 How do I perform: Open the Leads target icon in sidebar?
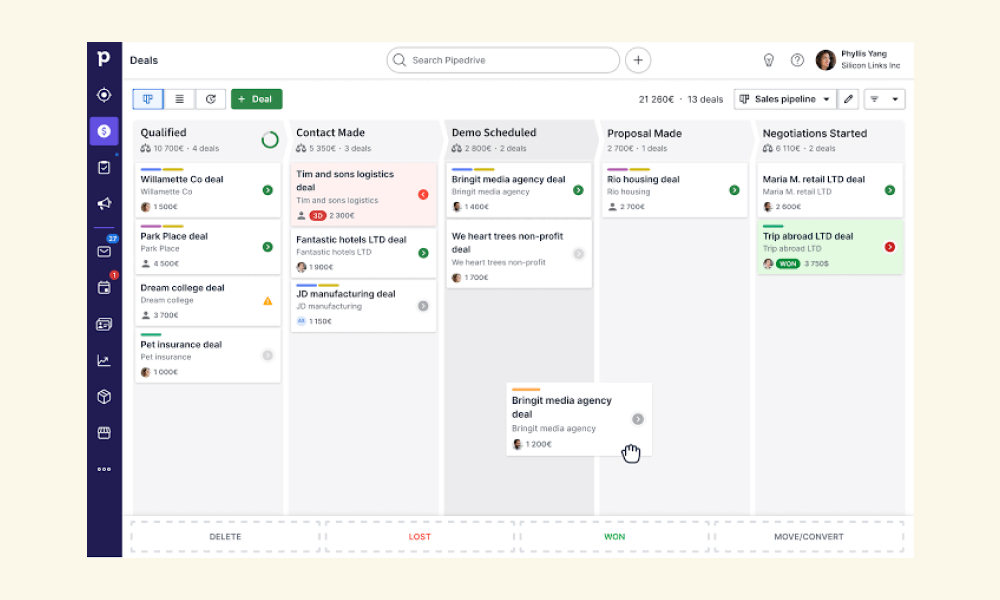point(104,95)
